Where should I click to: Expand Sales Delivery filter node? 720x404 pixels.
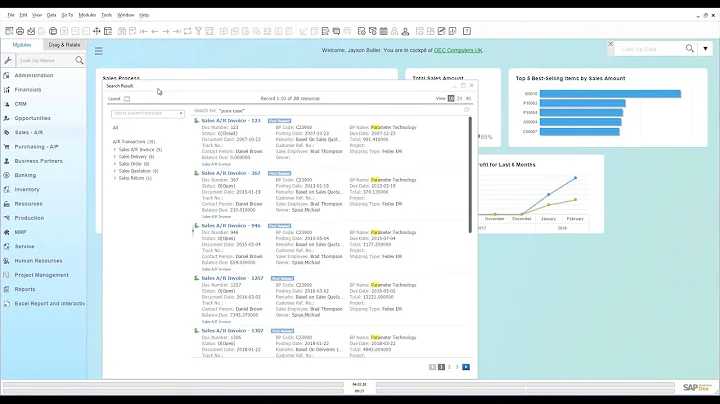[x=115, y=157]
